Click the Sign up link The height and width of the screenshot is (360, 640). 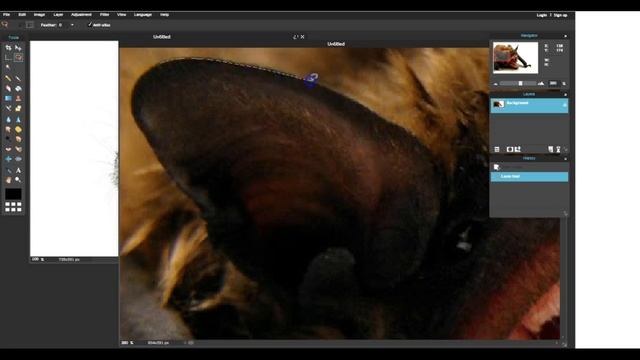[560, 15]
